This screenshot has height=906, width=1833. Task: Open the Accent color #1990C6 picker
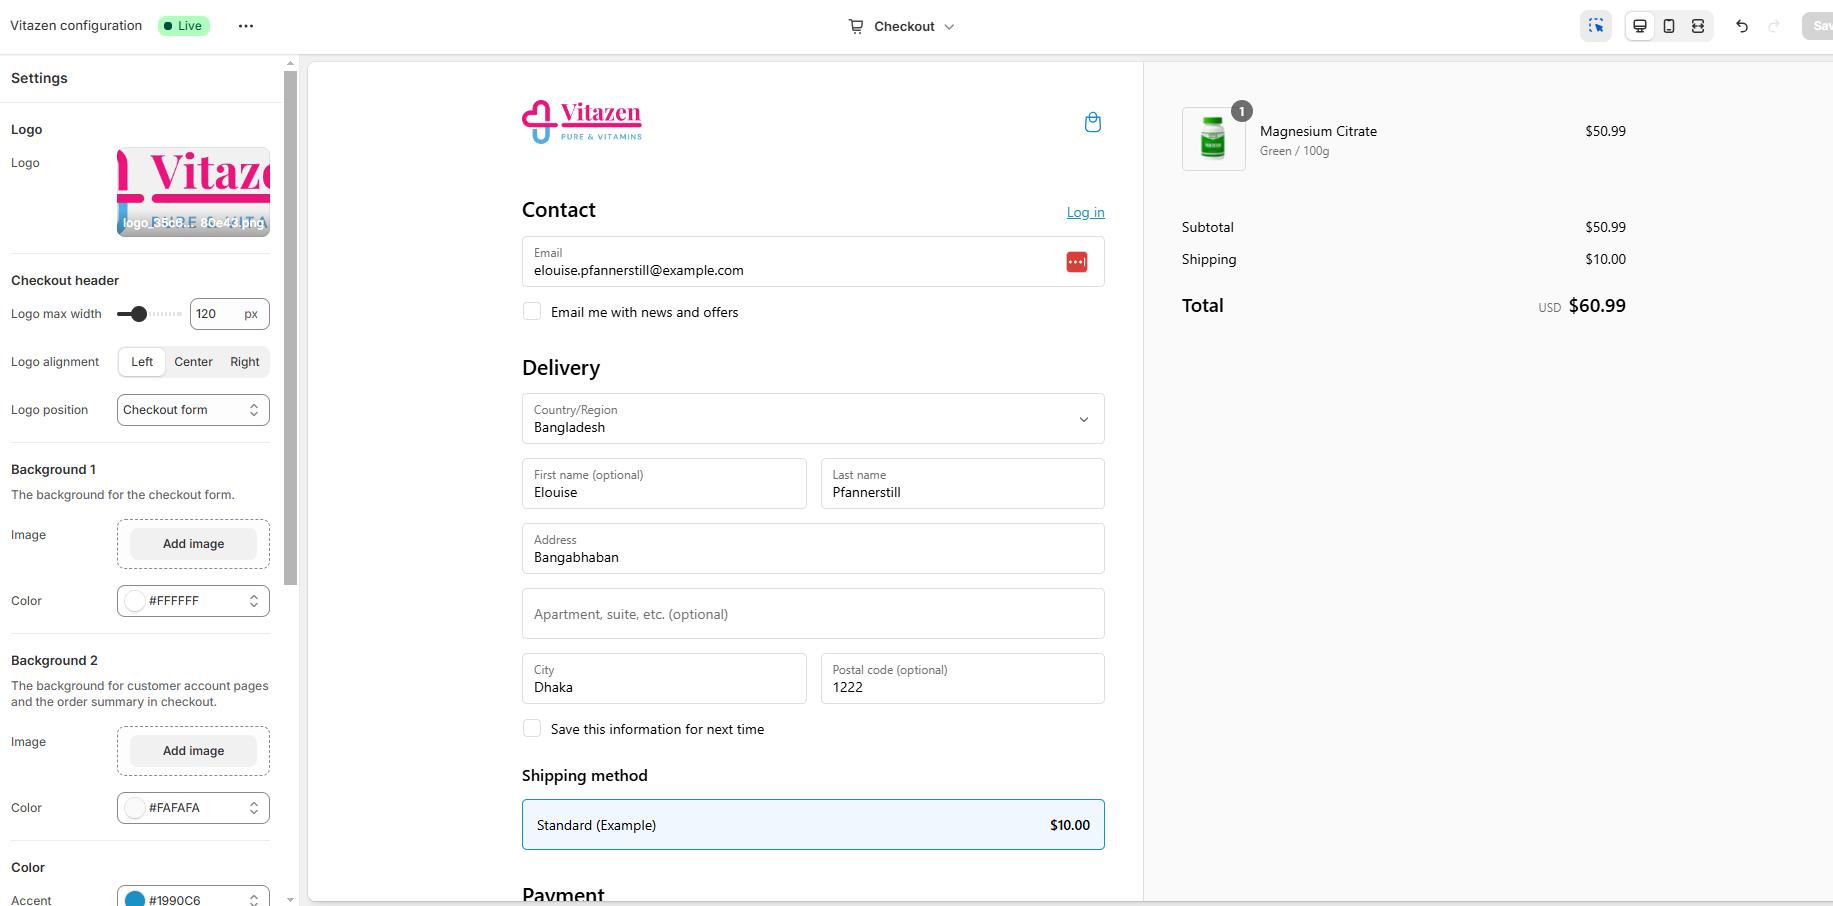(193, 896)
